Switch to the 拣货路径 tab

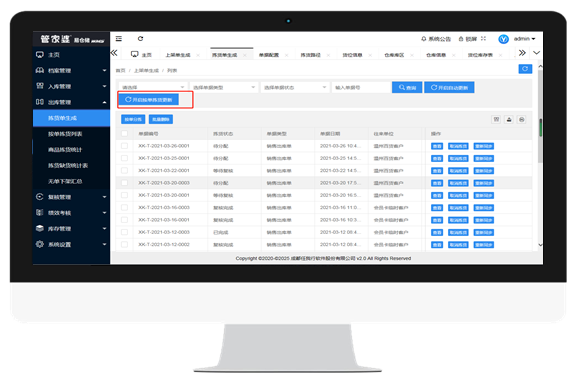pyautogui.click(x=310, y=55)
